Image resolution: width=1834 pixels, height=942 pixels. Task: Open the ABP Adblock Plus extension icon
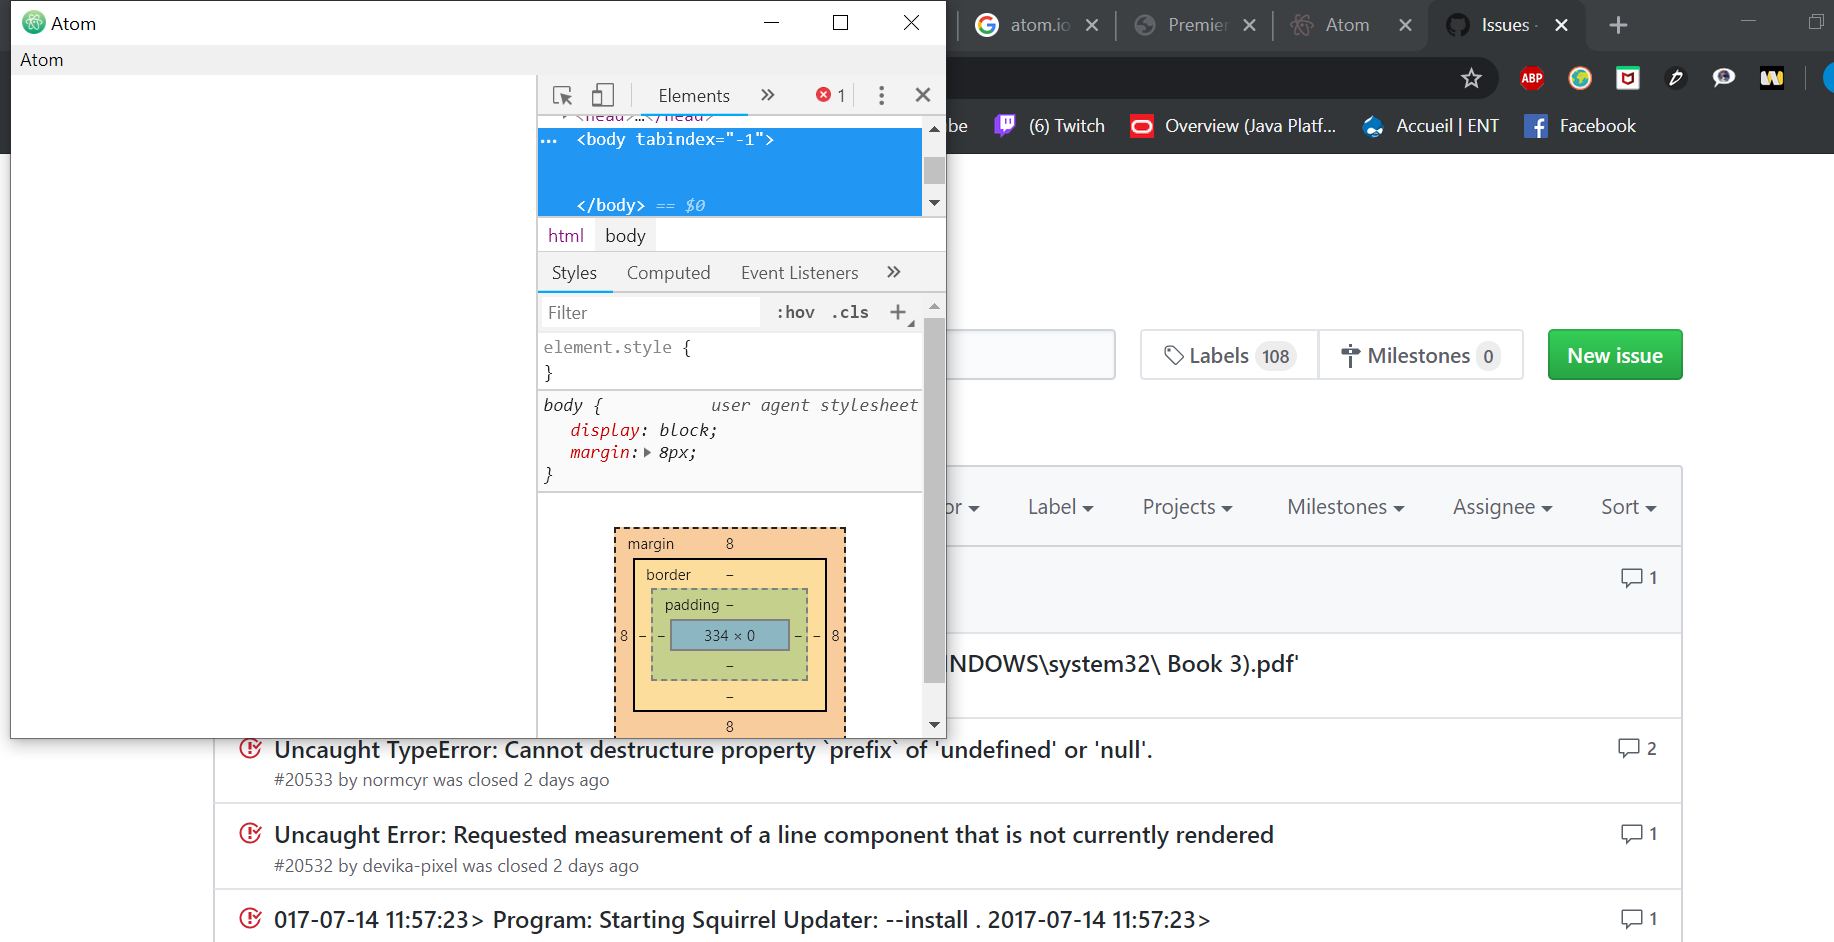pos(1531,78)
